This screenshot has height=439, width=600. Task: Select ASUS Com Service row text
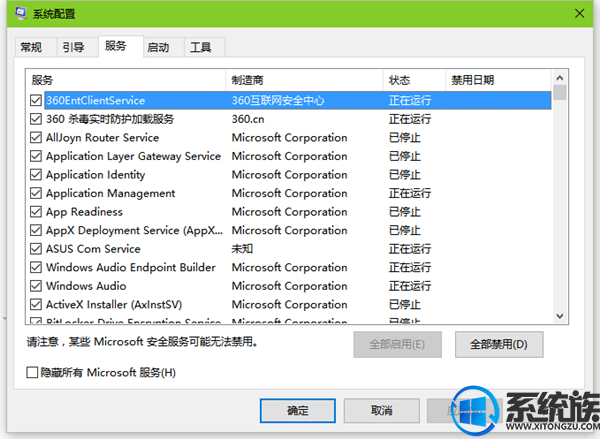pyautogui.click(x=93, y=249)
